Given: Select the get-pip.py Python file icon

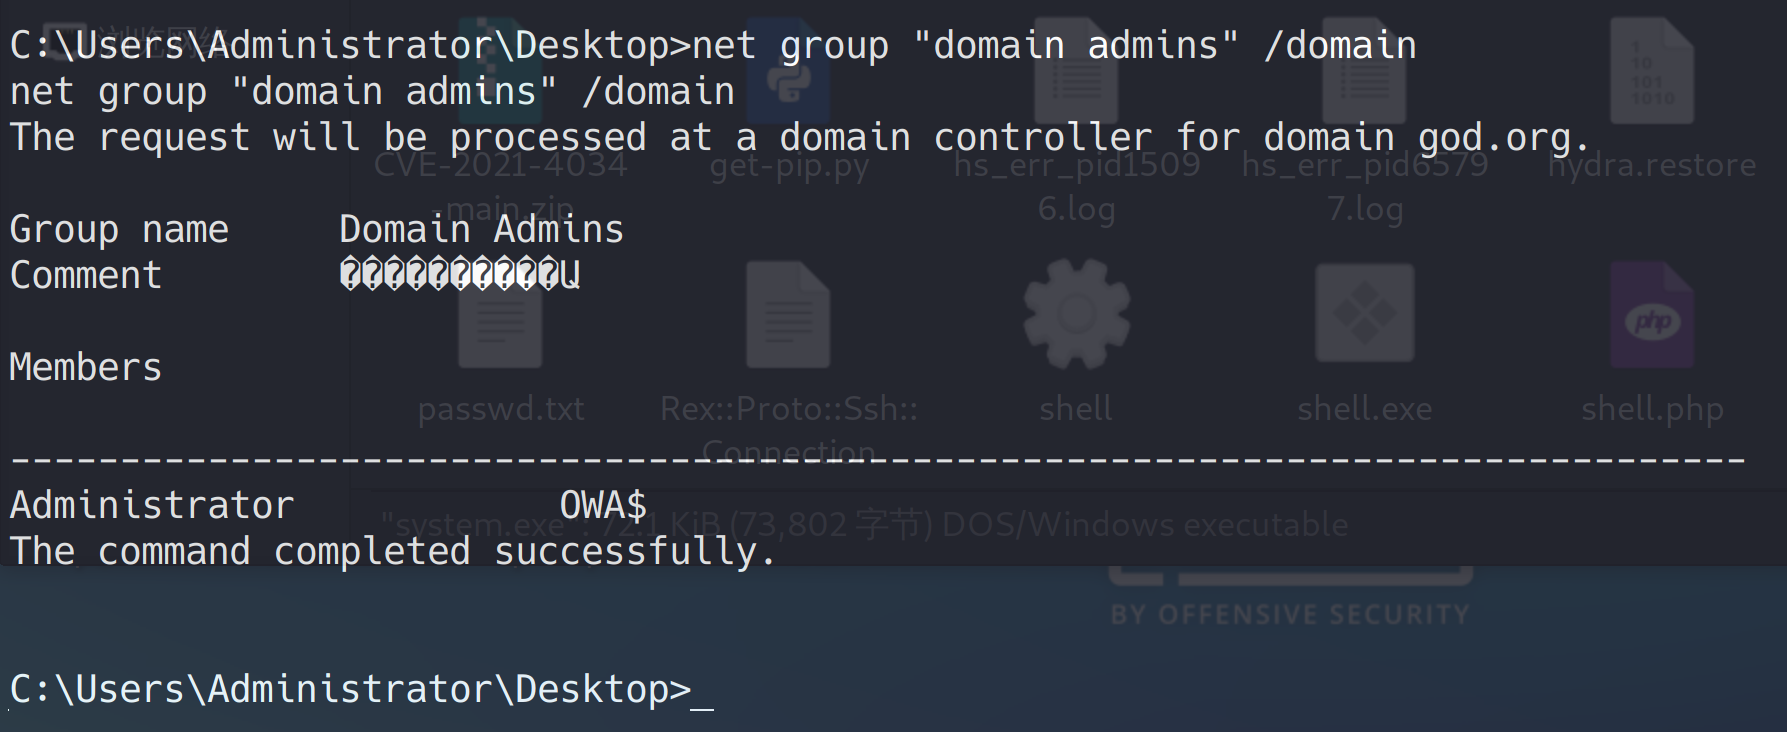Looking at the screenshot, I should 789,70.
